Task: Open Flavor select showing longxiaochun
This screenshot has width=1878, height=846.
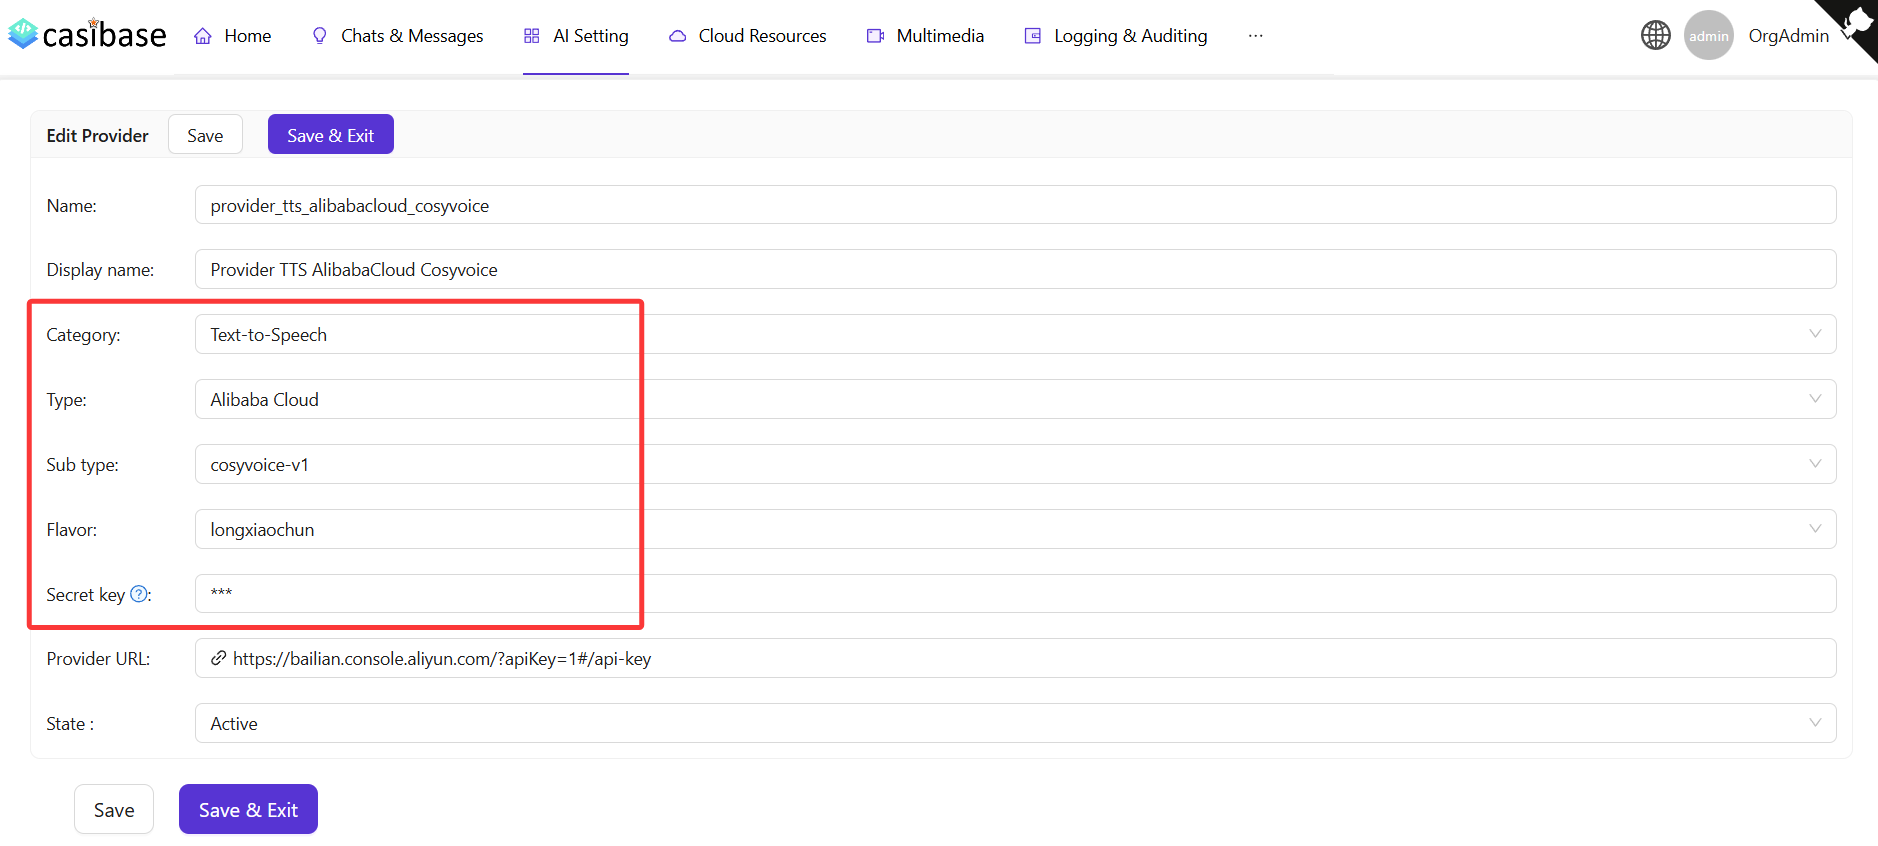Action: 1015,529
